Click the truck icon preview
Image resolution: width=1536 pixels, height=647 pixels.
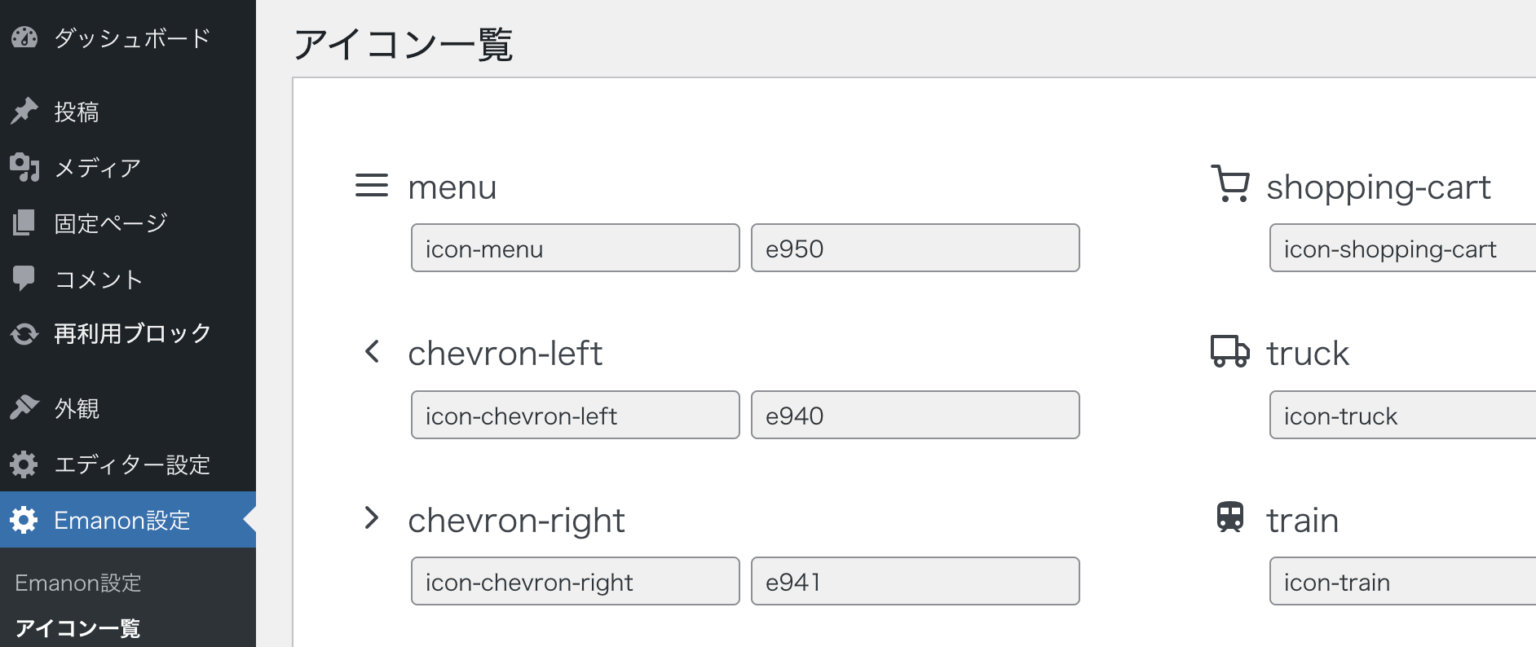click(x=1228, y=352)
